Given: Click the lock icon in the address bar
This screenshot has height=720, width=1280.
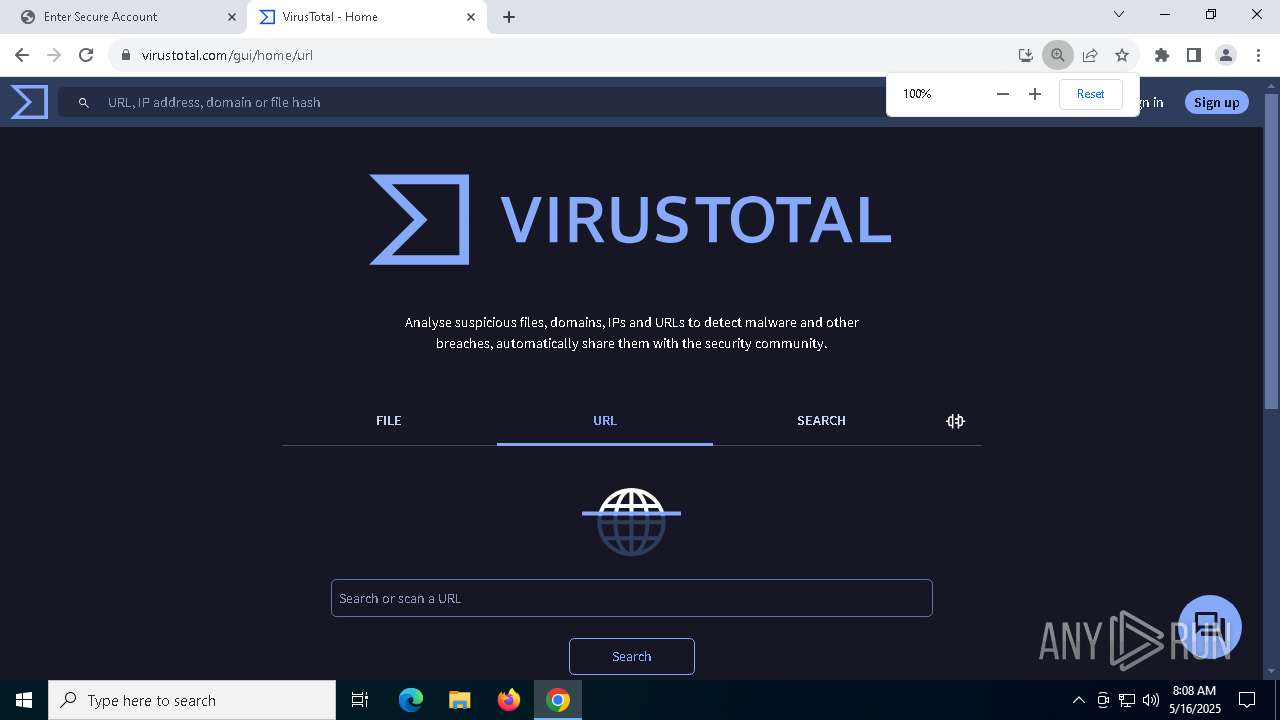Looking at the screenshot, I should tap(125, 55).
